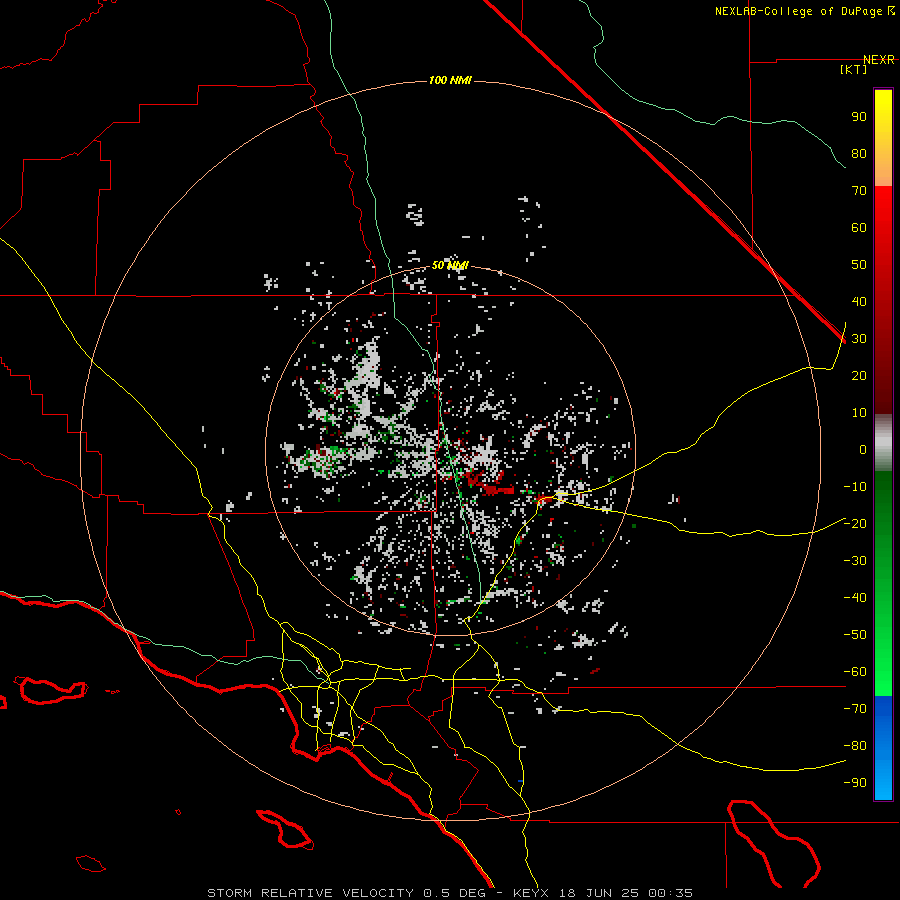Click the -80 value on the color scale
The image size is (900, 900).
pos(855,746)
